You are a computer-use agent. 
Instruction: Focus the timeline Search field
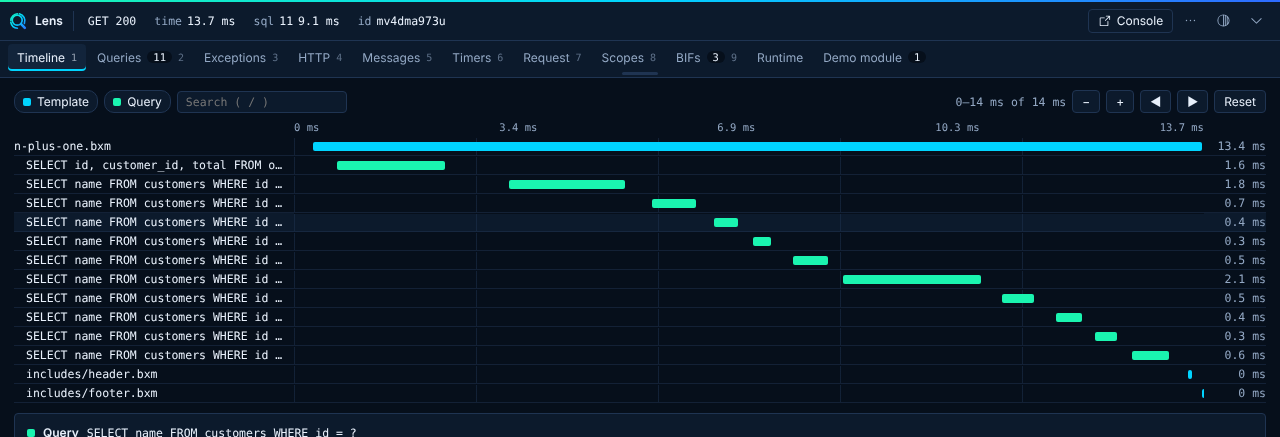(262, 102)
